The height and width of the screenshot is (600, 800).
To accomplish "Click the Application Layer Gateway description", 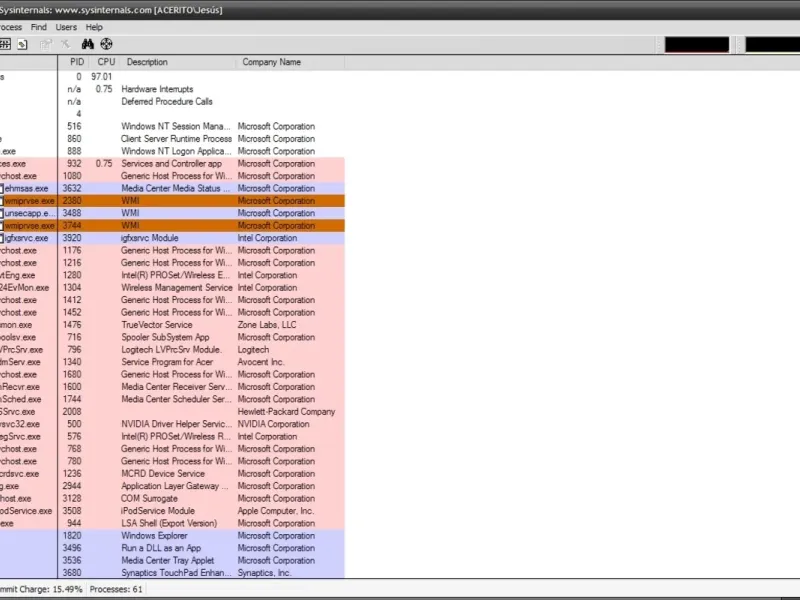I will pos(174,486).
